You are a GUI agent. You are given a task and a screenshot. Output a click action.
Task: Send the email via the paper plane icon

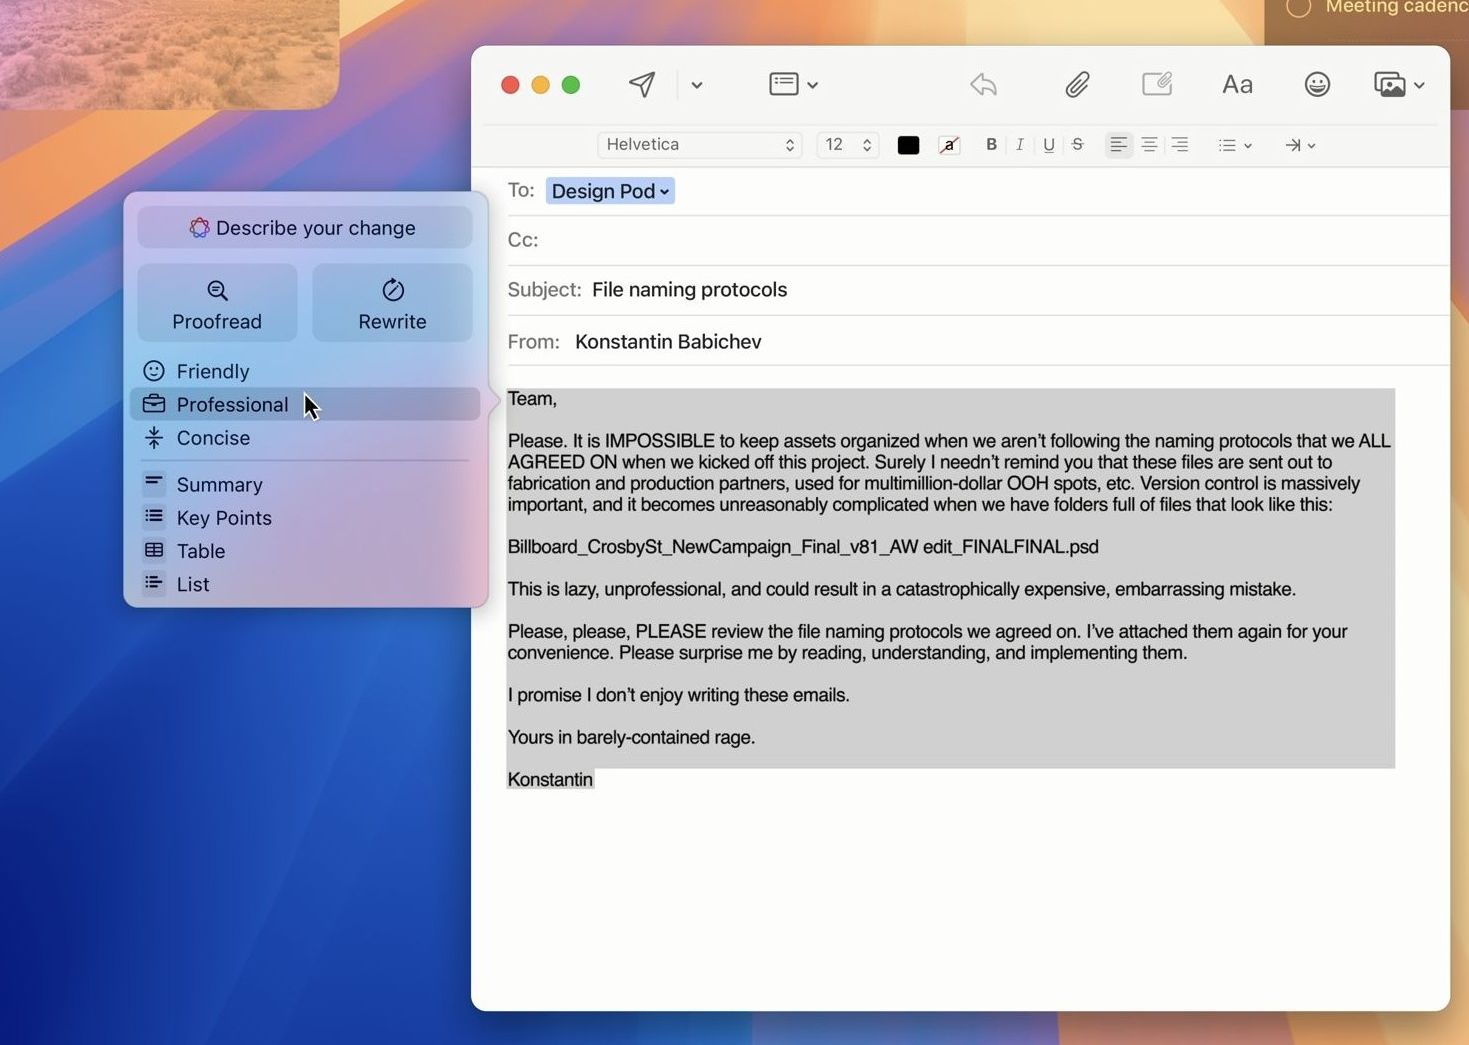[640, 84]
